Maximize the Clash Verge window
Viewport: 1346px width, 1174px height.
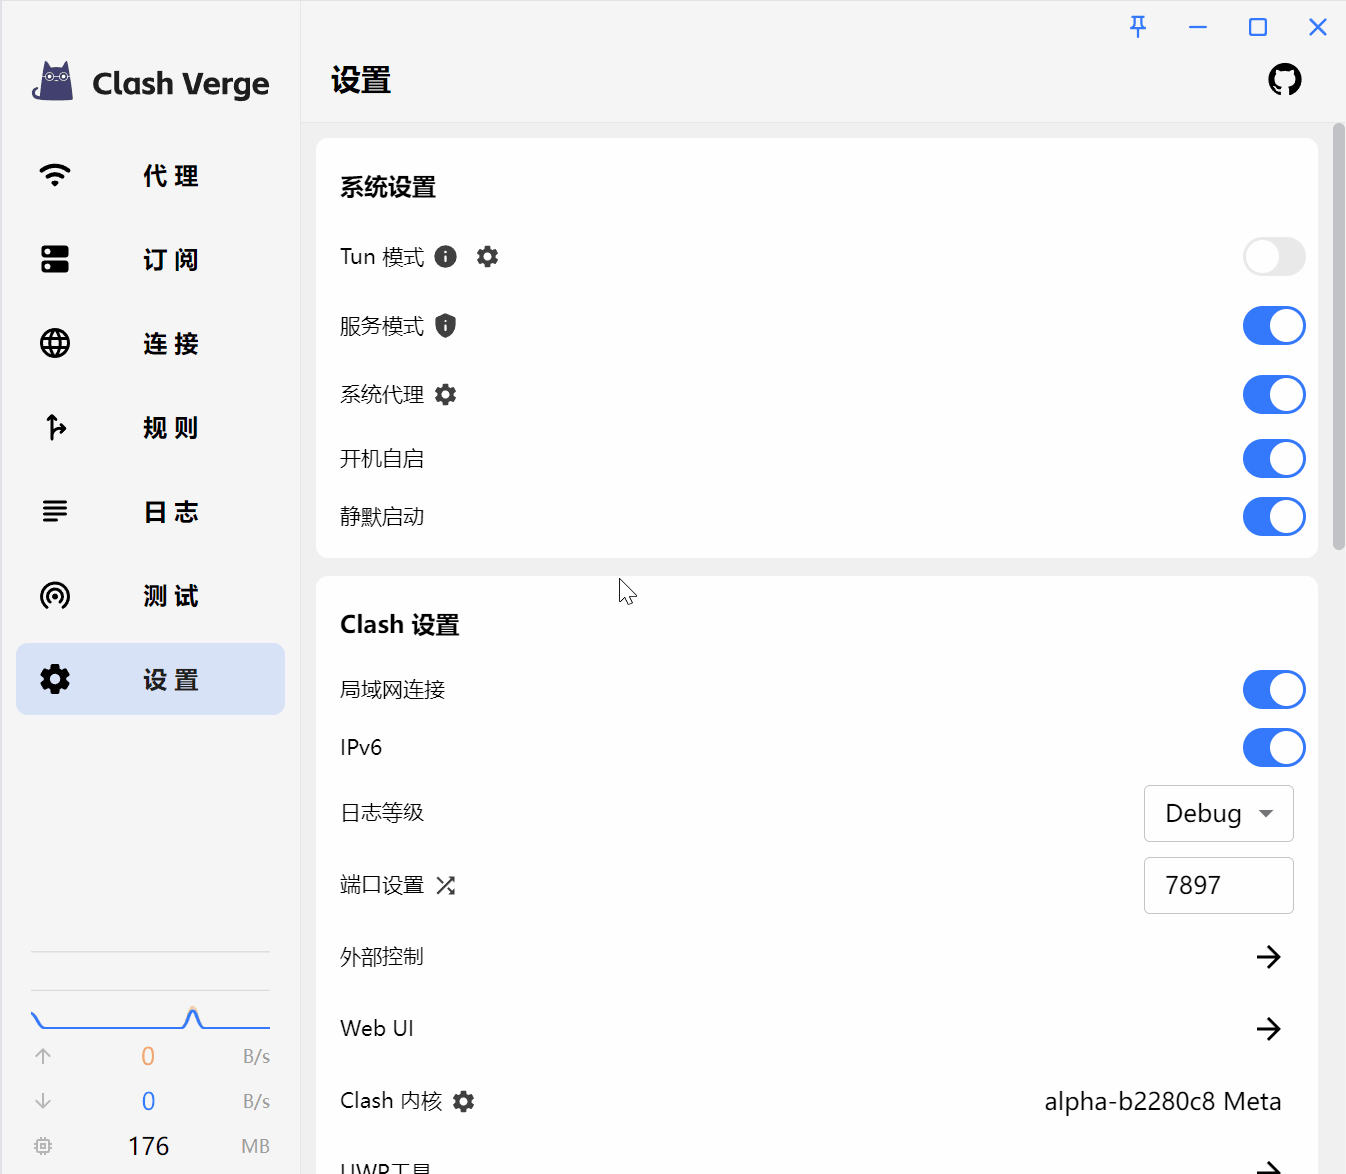1258,27
